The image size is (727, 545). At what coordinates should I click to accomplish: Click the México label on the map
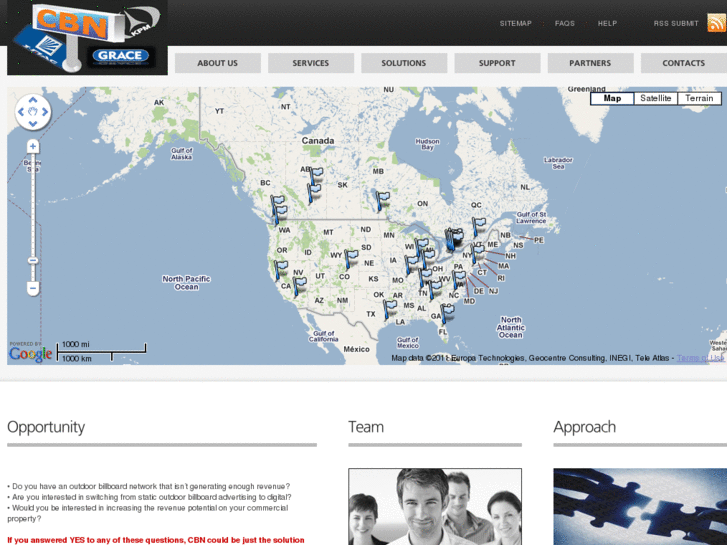(357, 349)
